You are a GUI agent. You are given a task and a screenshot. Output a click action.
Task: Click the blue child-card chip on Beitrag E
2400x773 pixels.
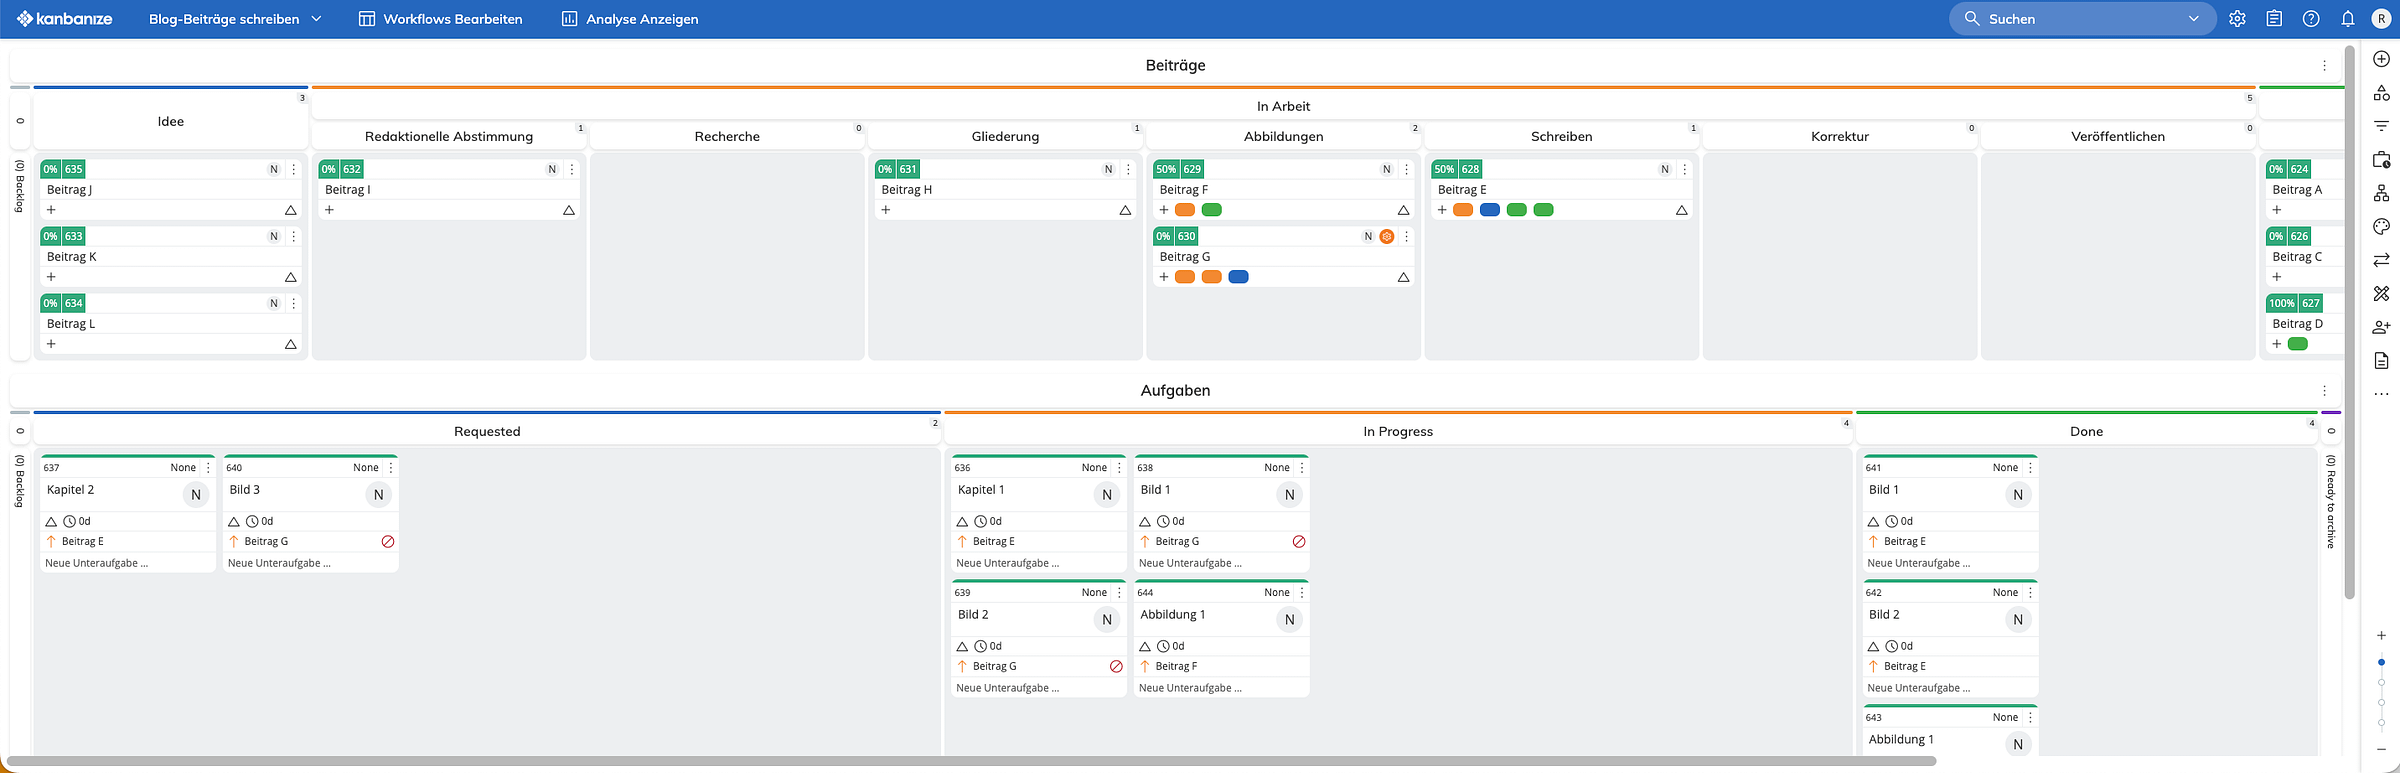(x=1490, y=210)
